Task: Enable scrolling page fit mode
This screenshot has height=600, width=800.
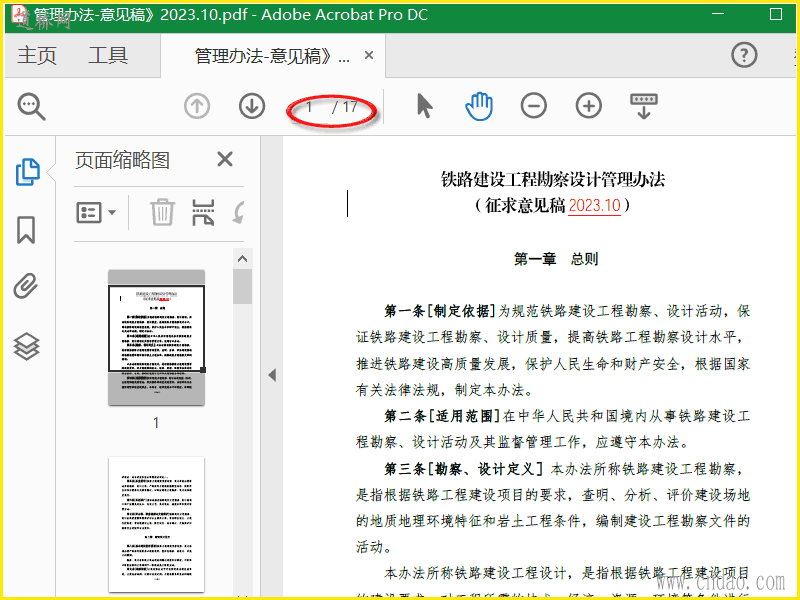Action: tap(644, 107)
